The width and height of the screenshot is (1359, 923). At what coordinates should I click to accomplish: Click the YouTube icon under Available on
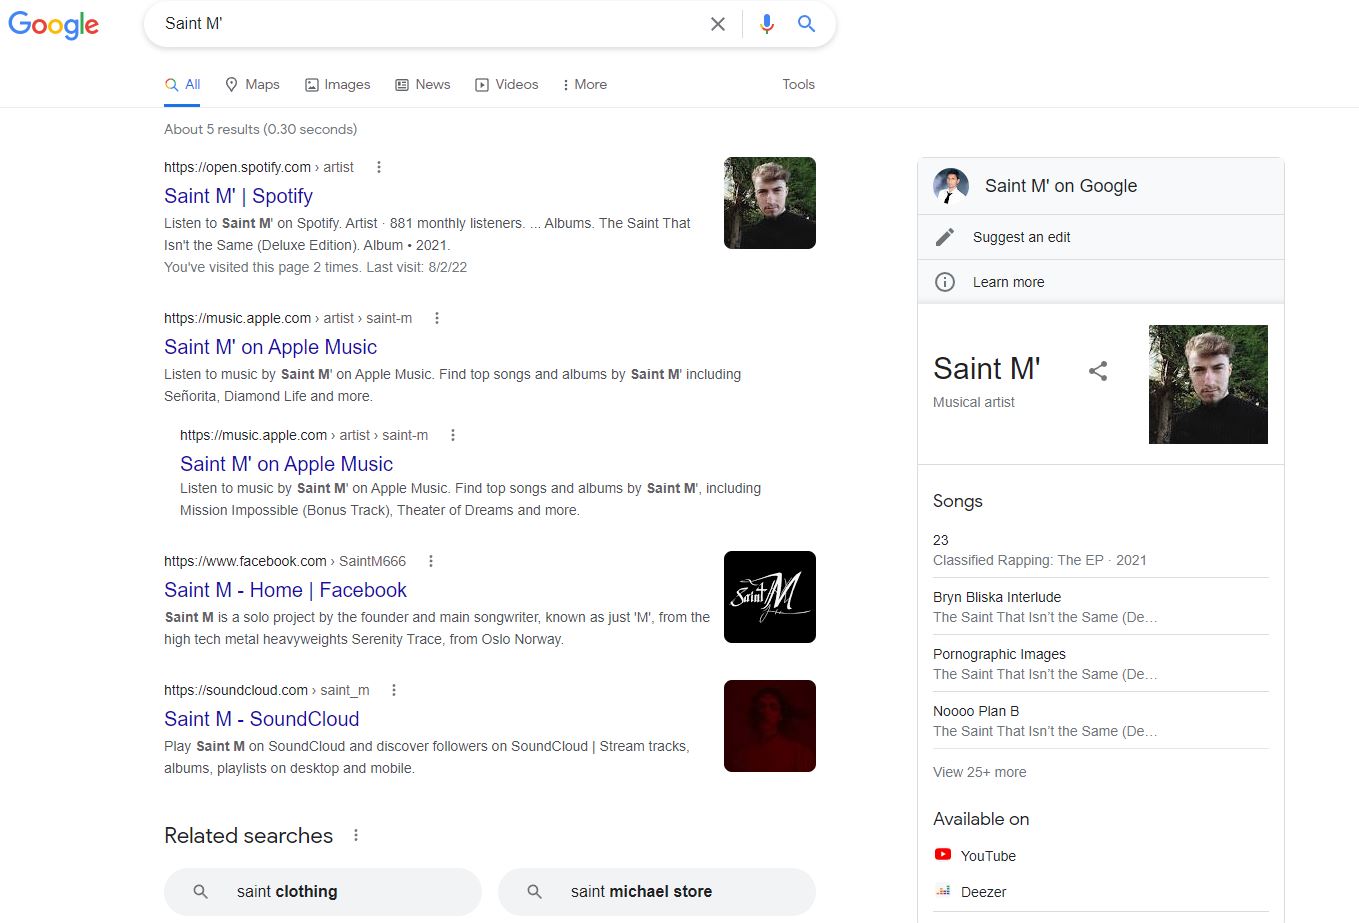point(943,855)
